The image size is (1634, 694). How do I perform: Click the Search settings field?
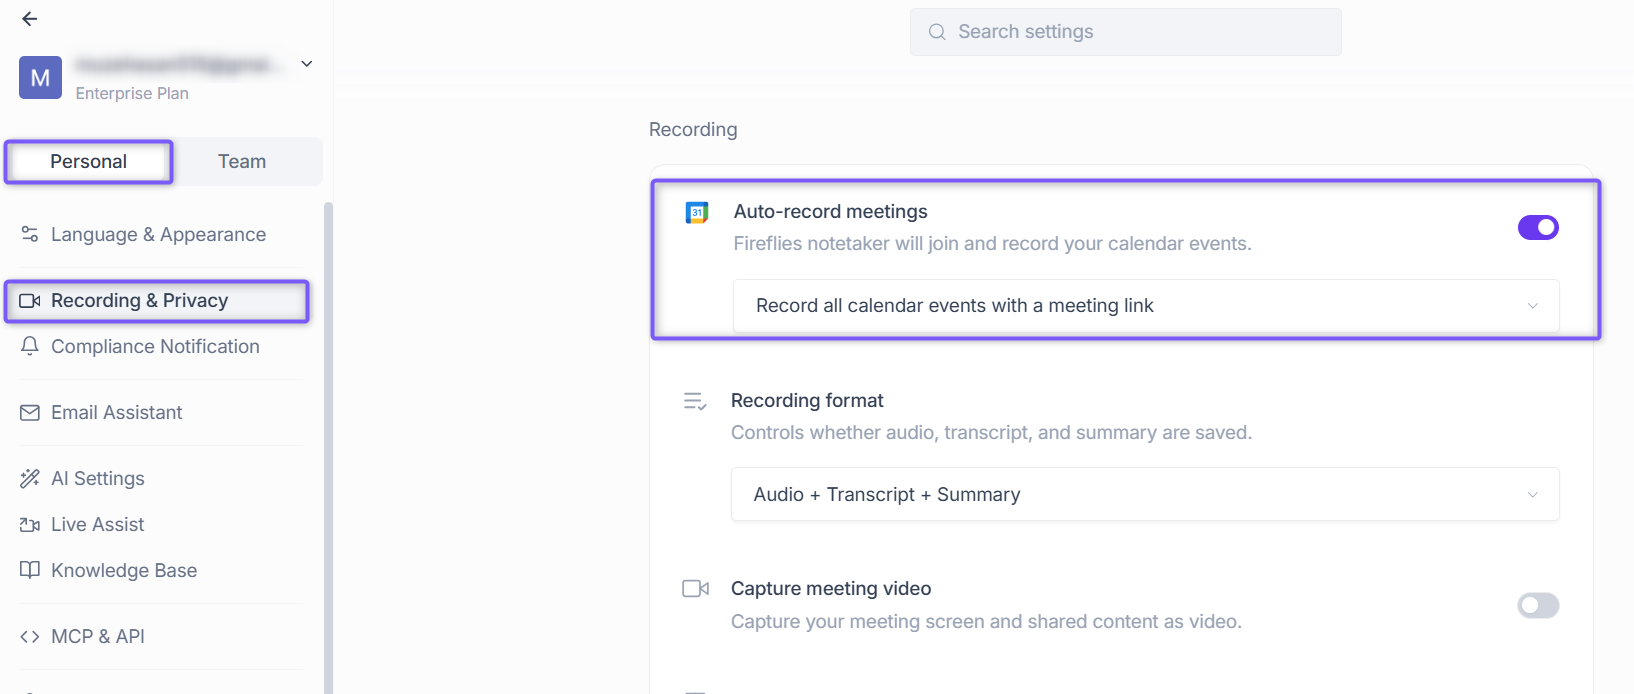(1126, 32)
